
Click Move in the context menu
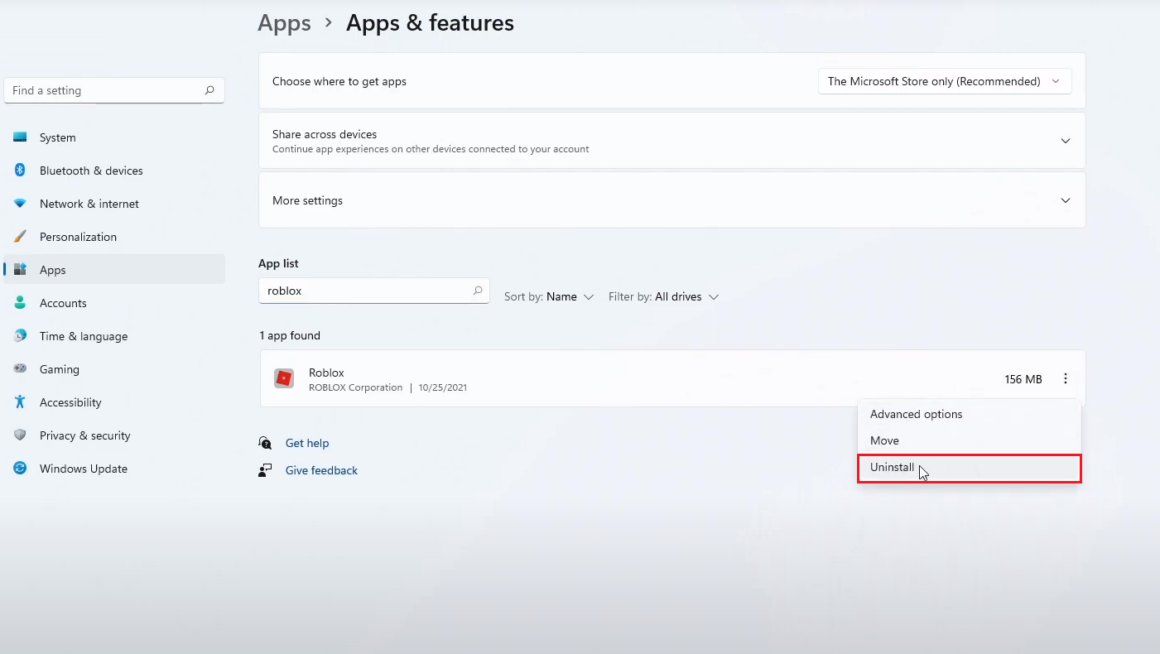(884, 441)
